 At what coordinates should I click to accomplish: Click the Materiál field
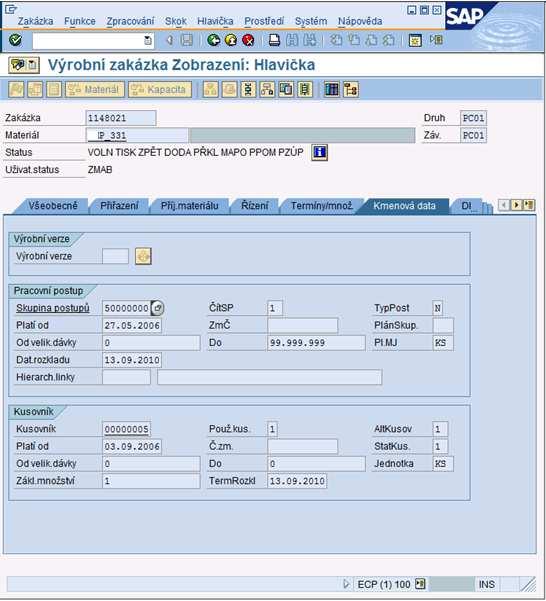[x=137, y=135]
